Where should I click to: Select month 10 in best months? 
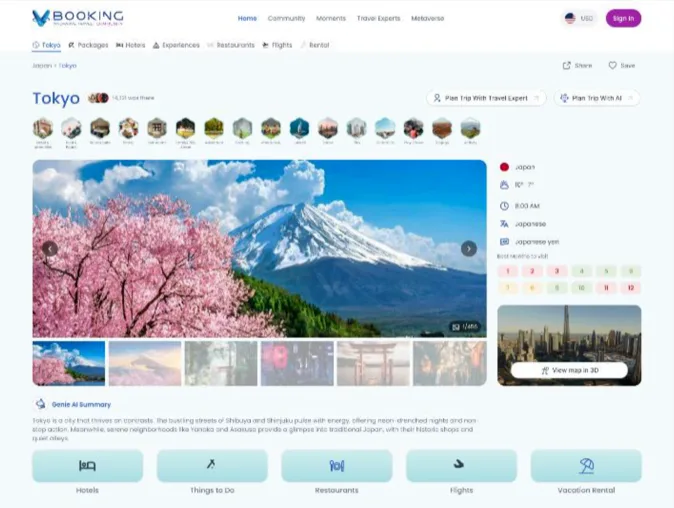[582, 288]
